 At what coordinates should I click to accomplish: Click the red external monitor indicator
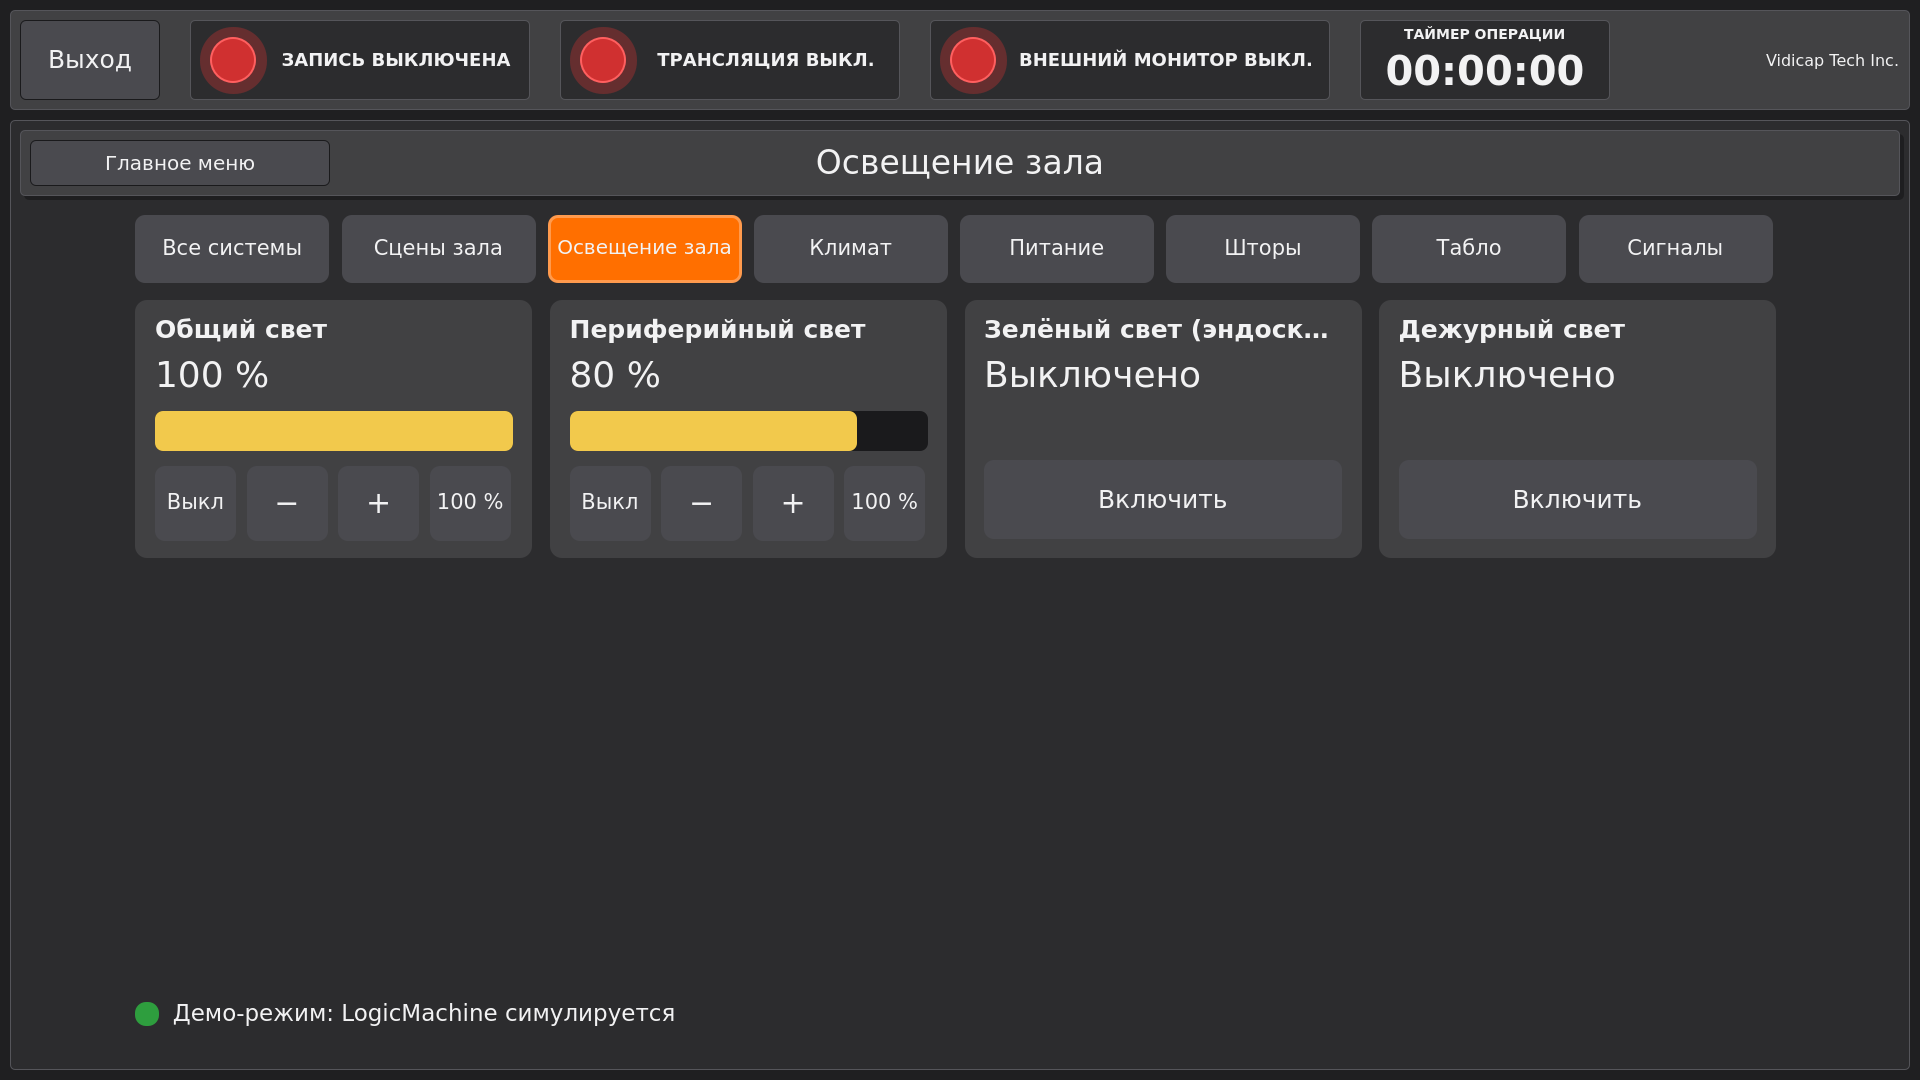click(973, 60)
